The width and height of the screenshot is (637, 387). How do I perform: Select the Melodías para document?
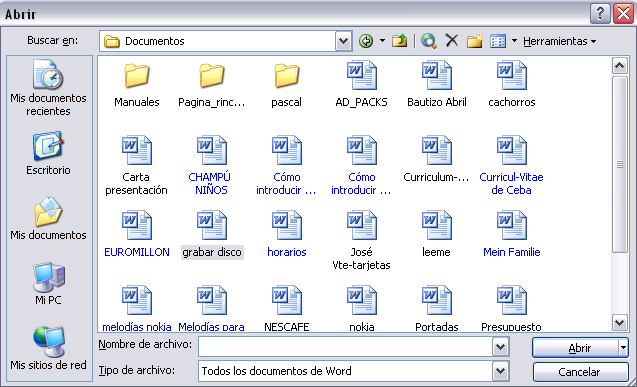click(x=211, y=309)
